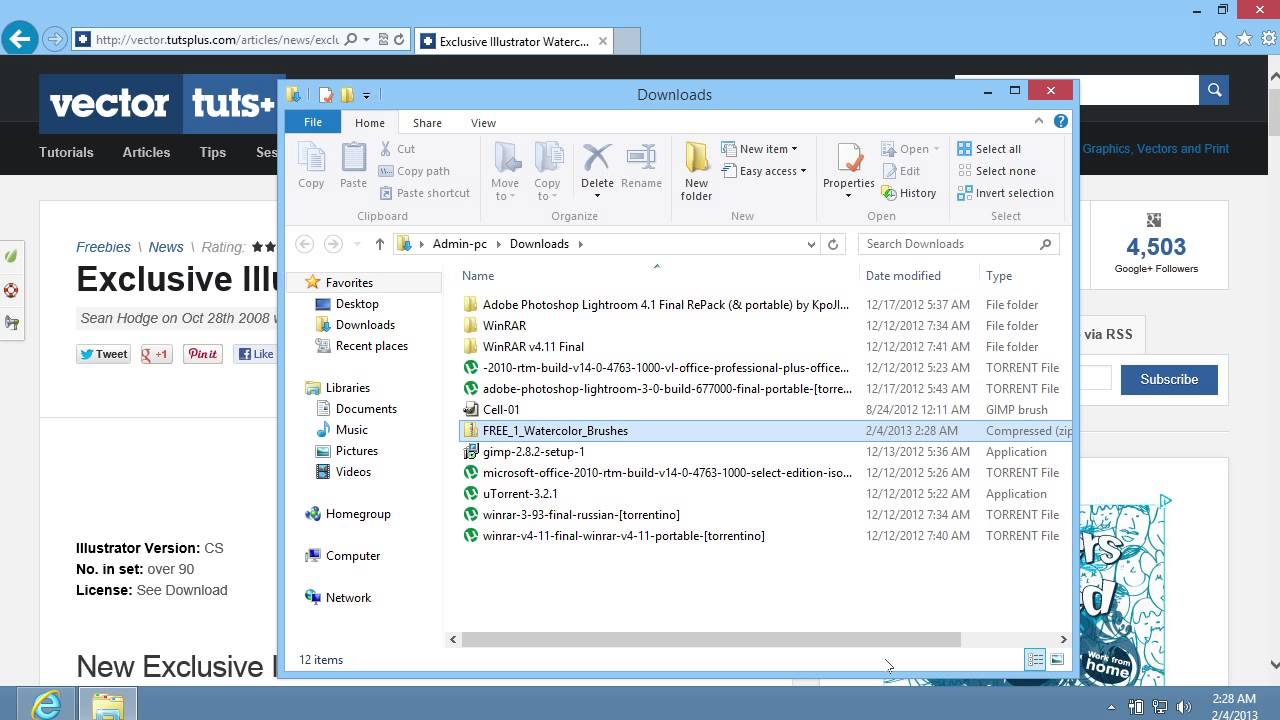1280x720 pixels.
Task: Click the Explorer Back arrow
Action: coord(305,244)
